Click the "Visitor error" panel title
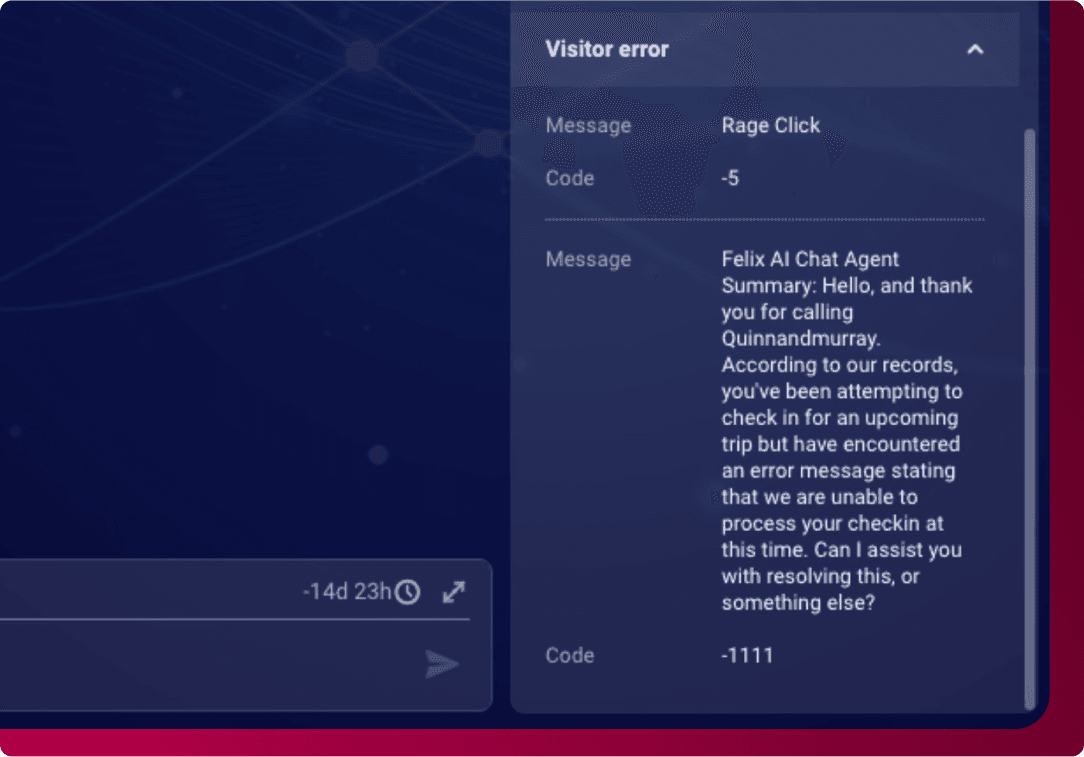Image resolution: width=1084 pixels, height=757 pixels. tap(607, 49)
